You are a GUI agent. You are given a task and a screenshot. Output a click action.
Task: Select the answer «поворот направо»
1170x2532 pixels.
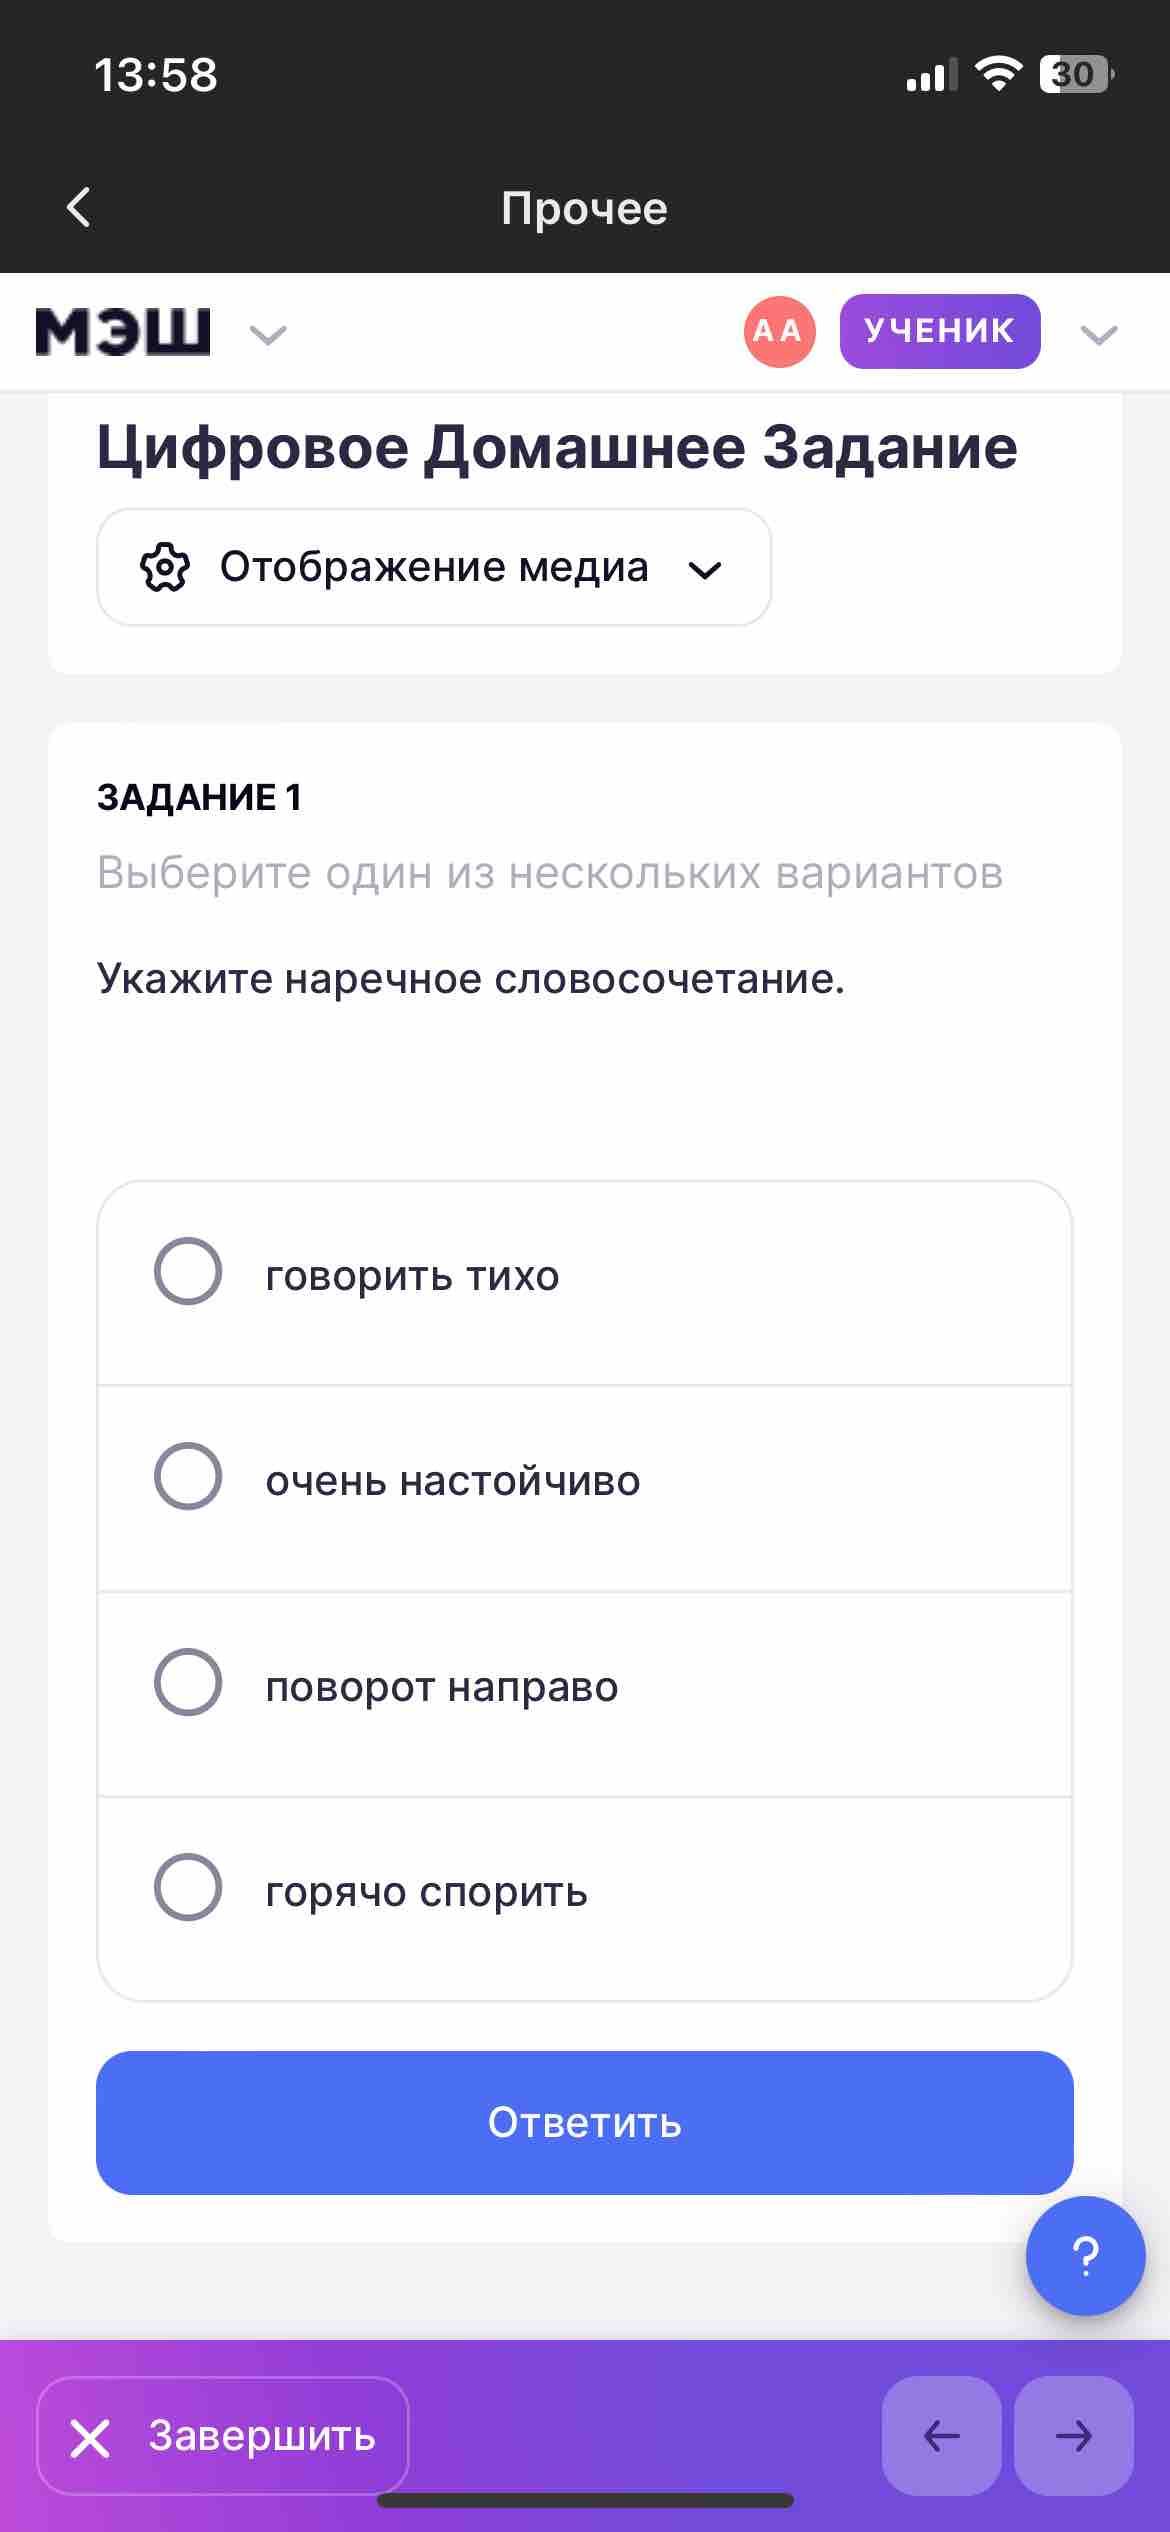pyautogui.click(x=585, y=1694)
